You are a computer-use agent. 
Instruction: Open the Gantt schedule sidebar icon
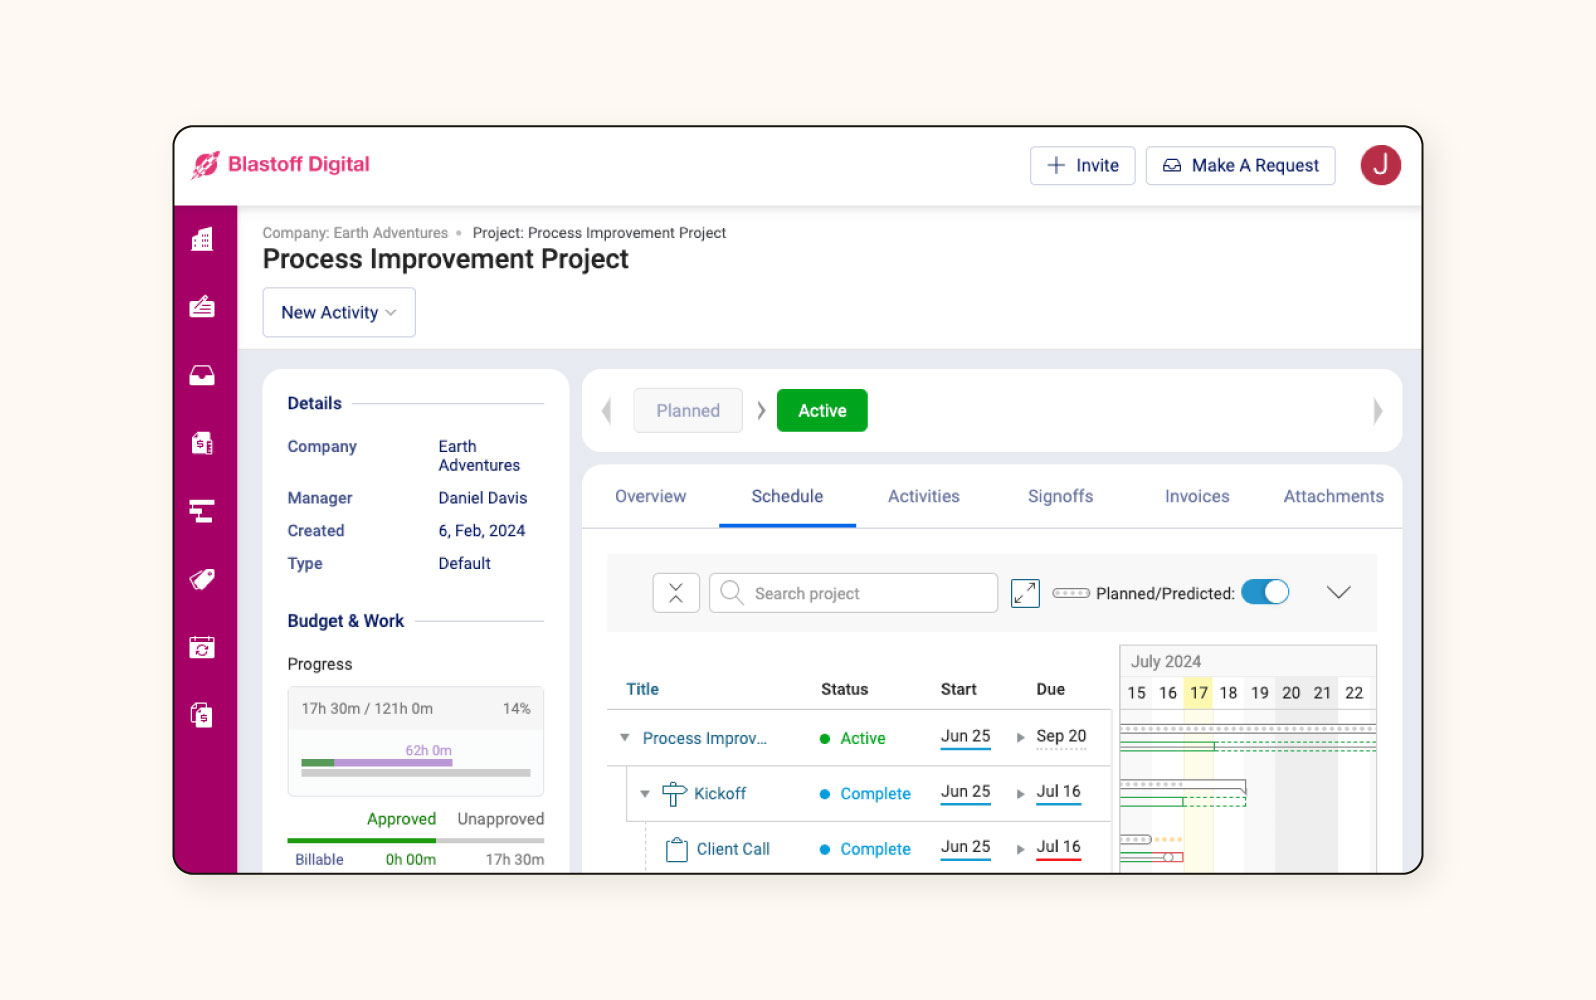click(202, 511)
